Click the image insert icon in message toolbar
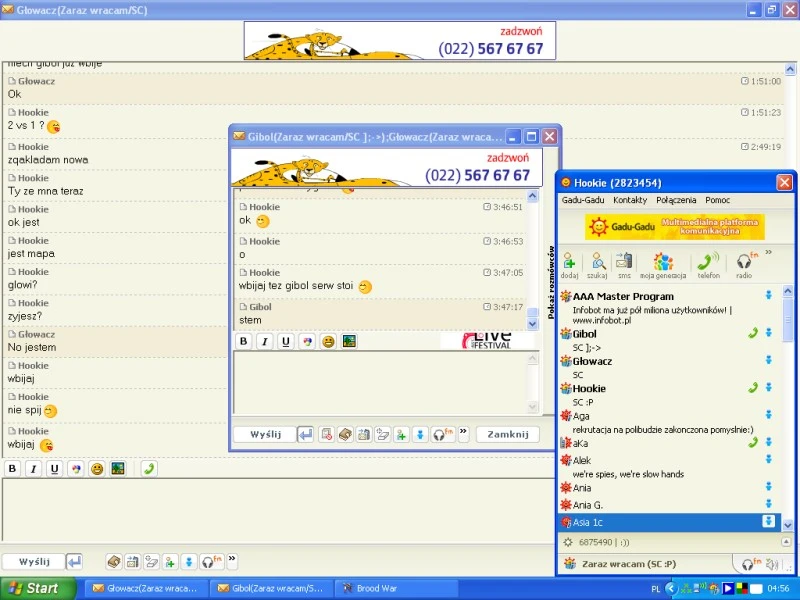 (348, 340)
